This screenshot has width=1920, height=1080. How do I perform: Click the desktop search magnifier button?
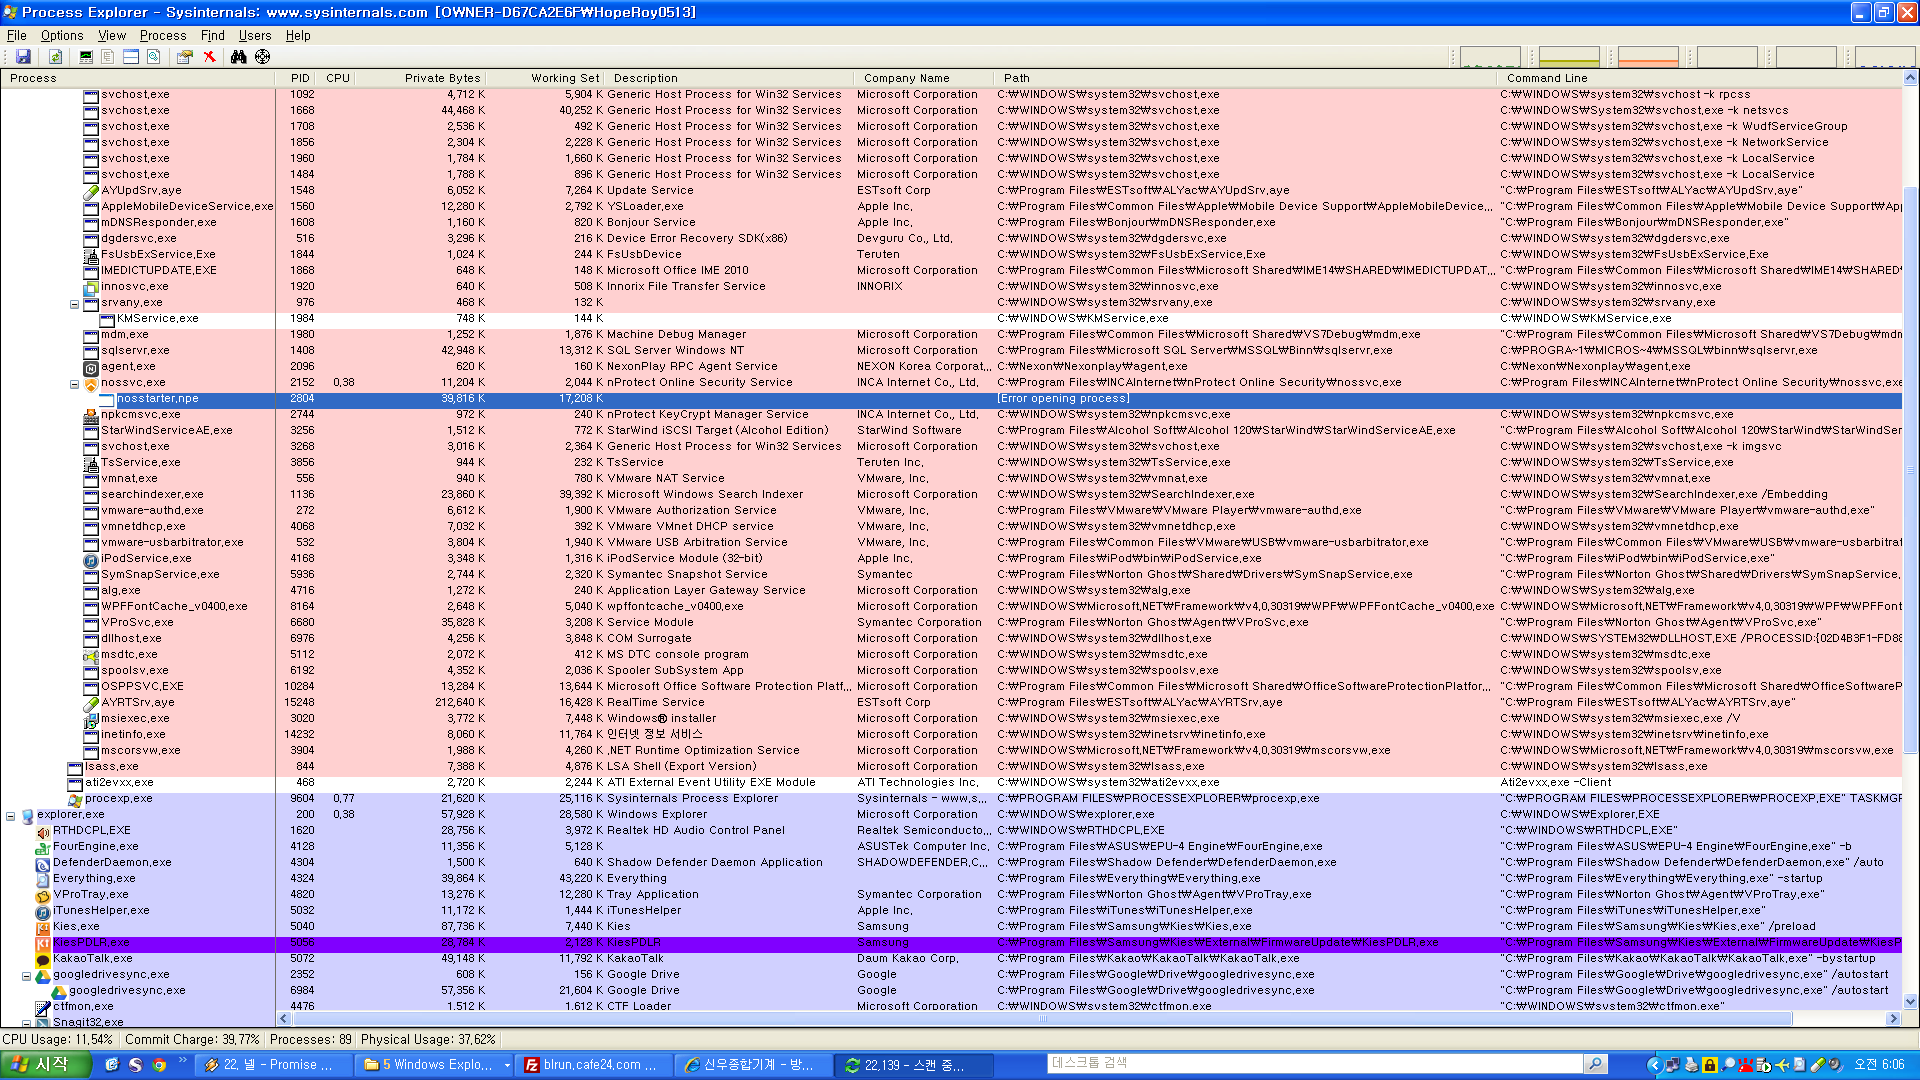(1596, 1063)
